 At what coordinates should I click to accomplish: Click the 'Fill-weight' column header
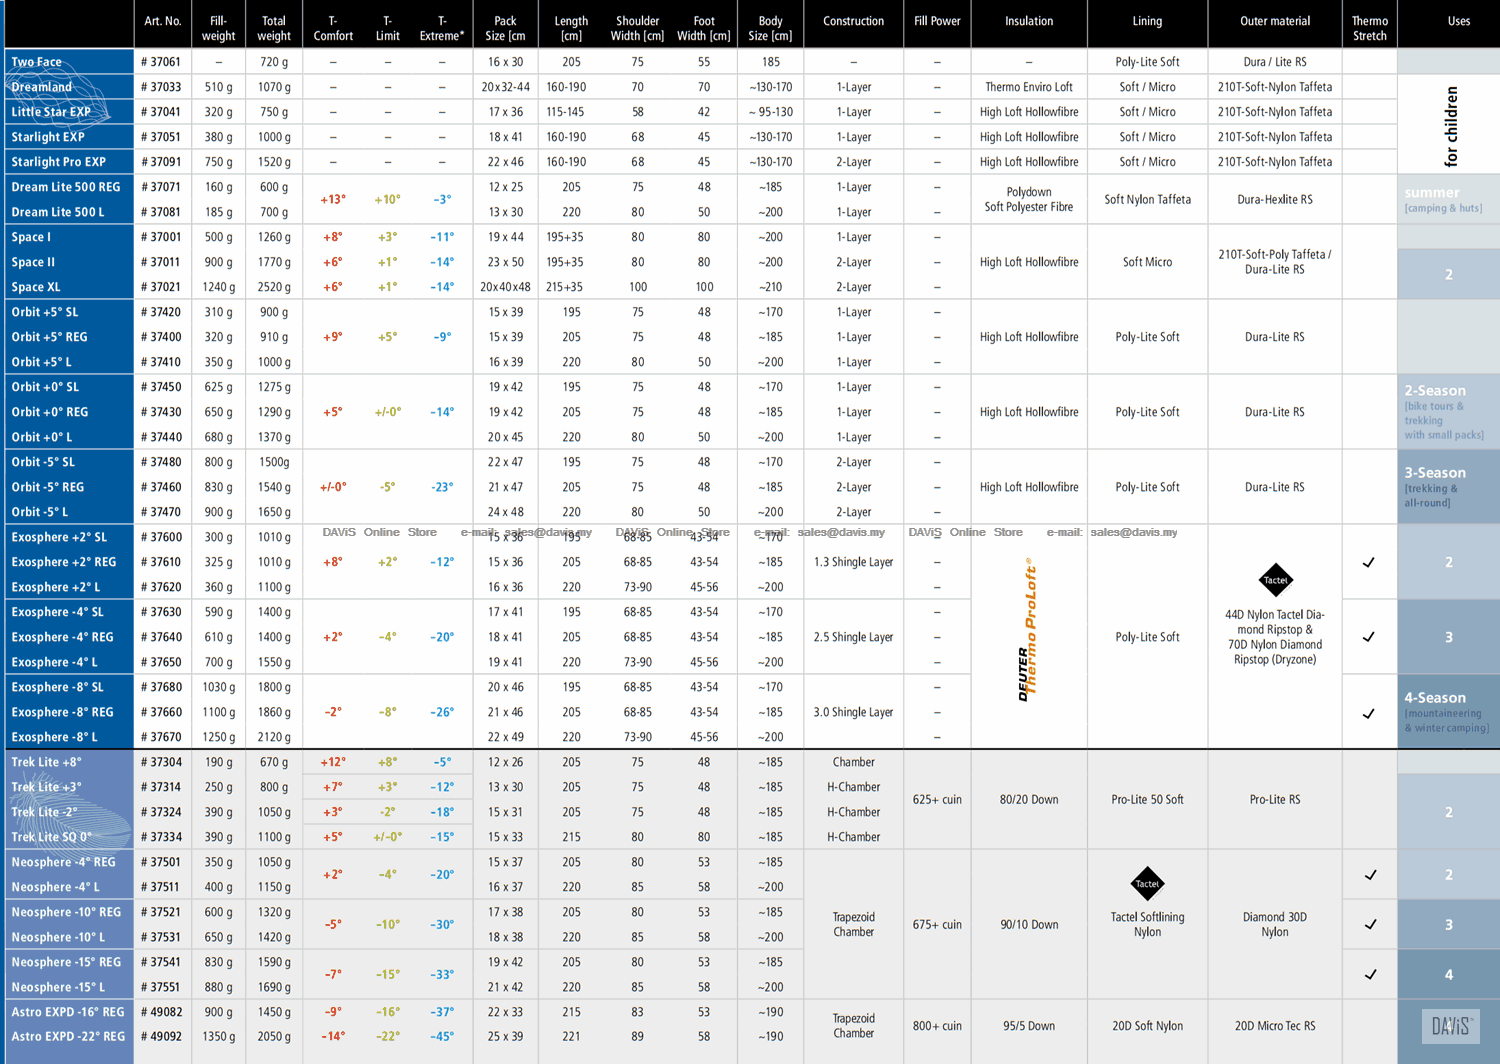[x=218, y=28]
